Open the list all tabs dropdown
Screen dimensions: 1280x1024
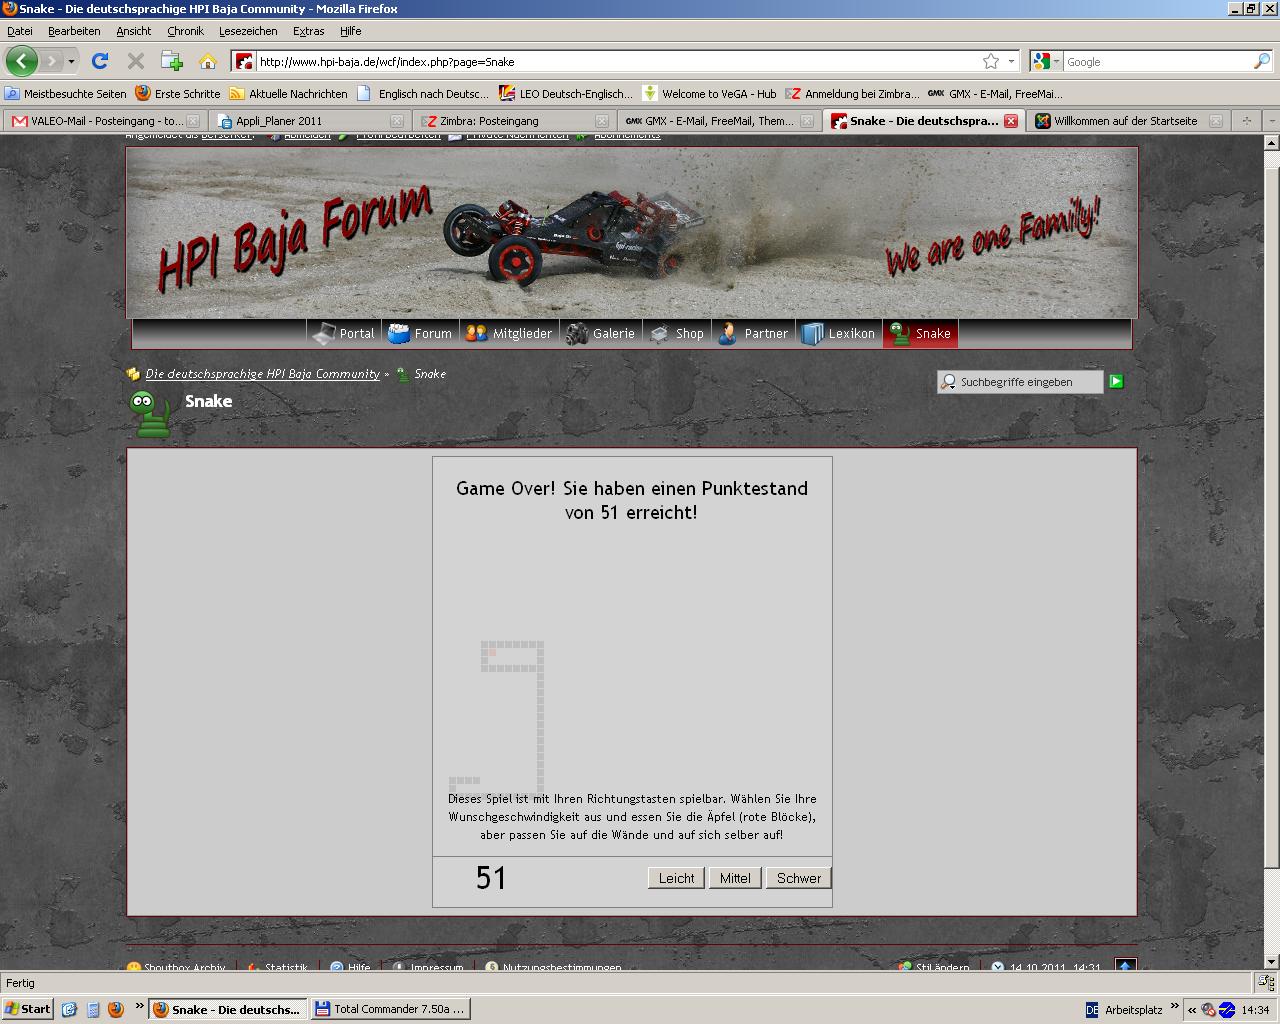click(x=1271, y=121)
